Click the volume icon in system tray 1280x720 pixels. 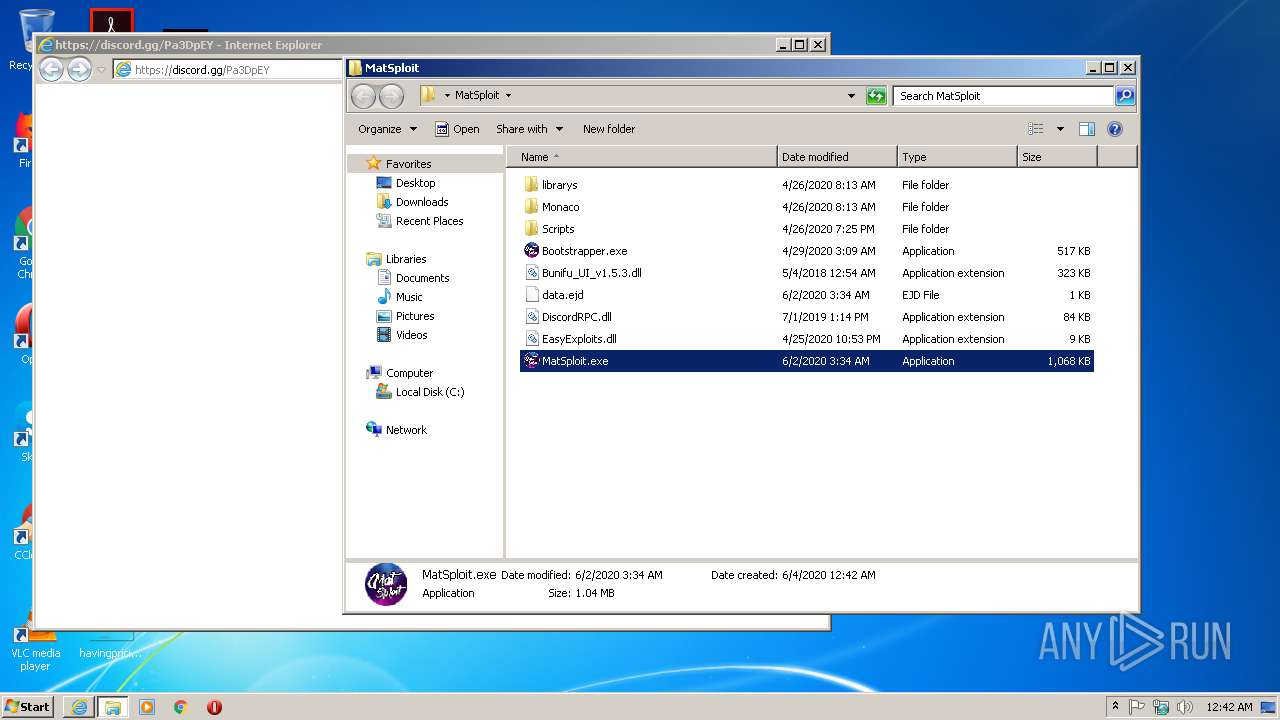click(1185, 707)
